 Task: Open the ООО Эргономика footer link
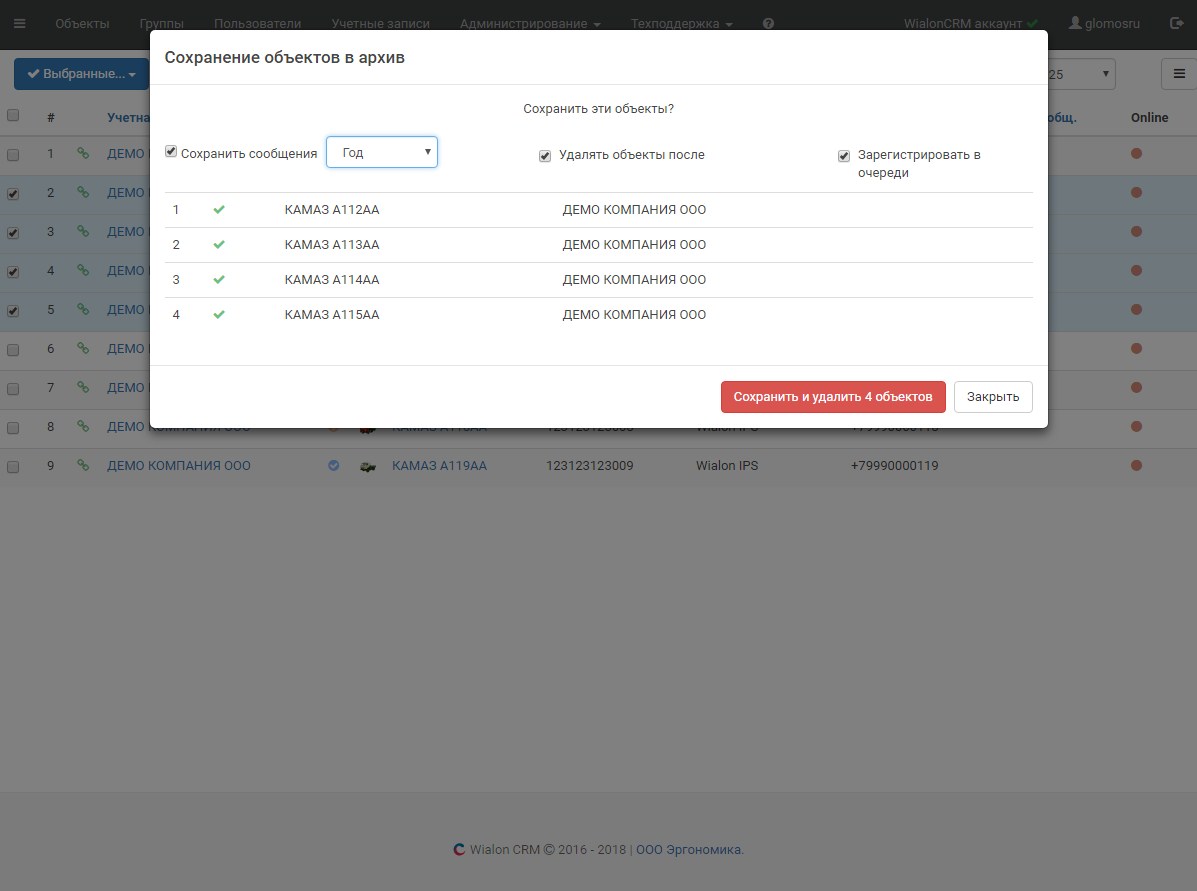[x=690, y=850]
